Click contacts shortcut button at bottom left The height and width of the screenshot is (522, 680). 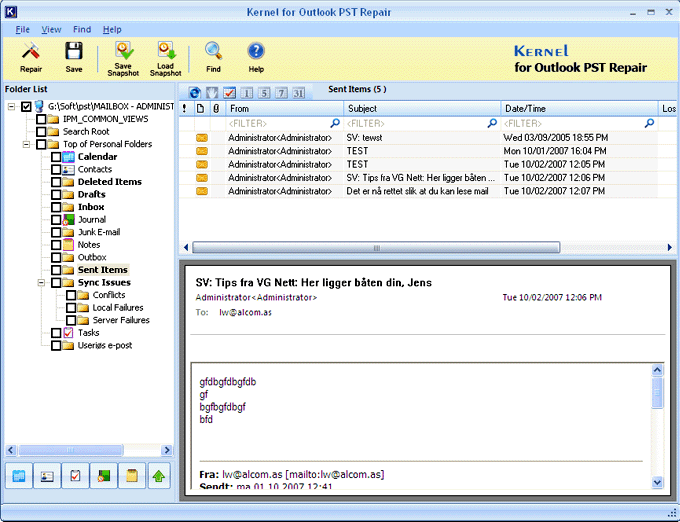coord(47,476)
